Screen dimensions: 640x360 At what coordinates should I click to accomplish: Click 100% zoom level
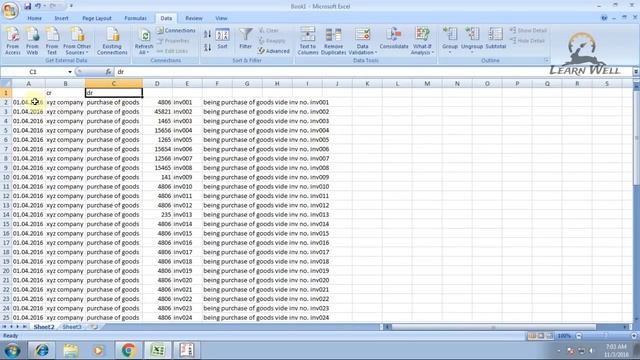point(564,336)
